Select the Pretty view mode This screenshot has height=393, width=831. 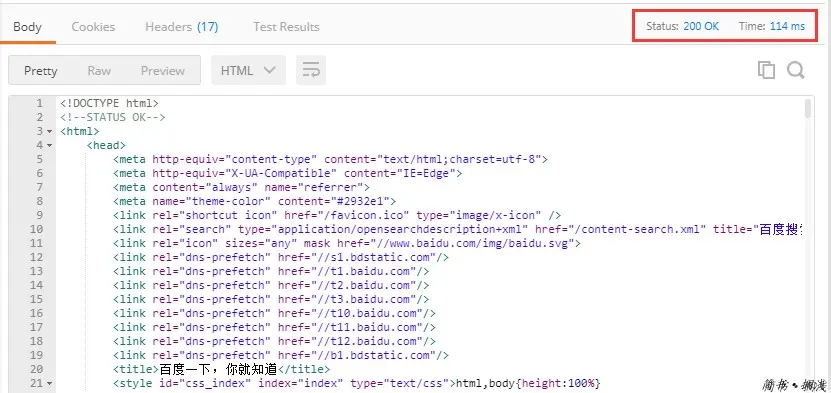click(41, 70)
